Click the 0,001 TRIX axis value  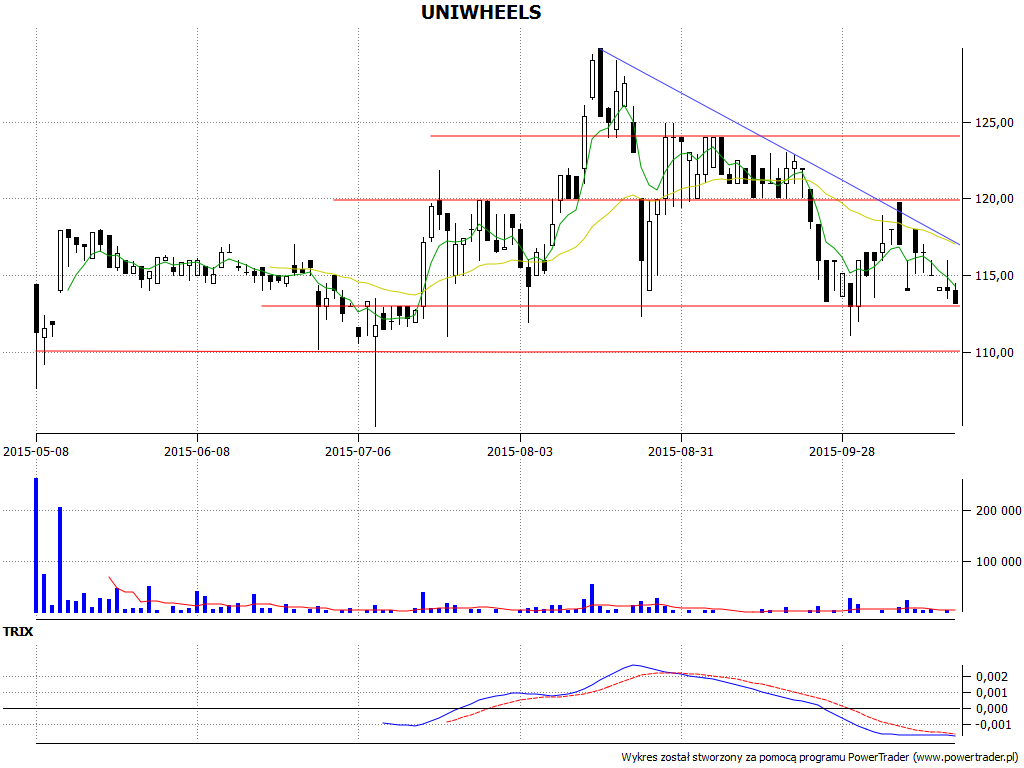pyautogui.click(x=992, y=693)
